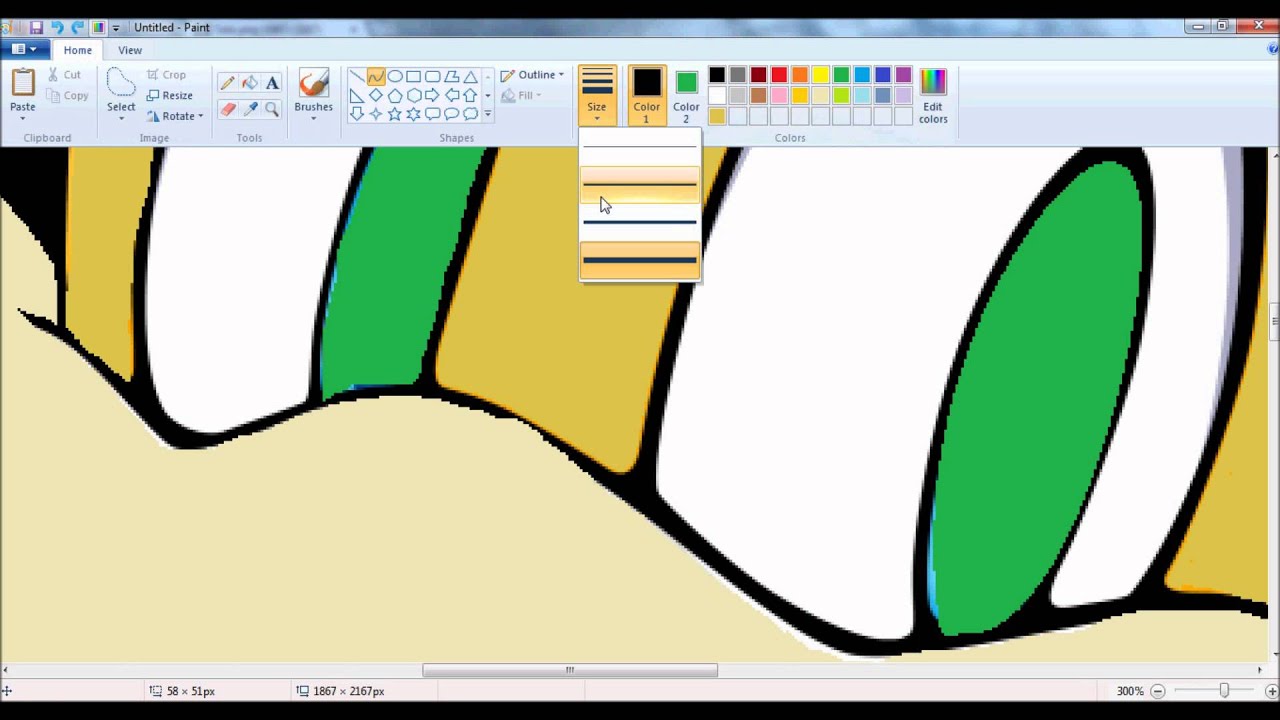Choose the Oval callout shape
1280x720 pixels.
tap(451, 114)
